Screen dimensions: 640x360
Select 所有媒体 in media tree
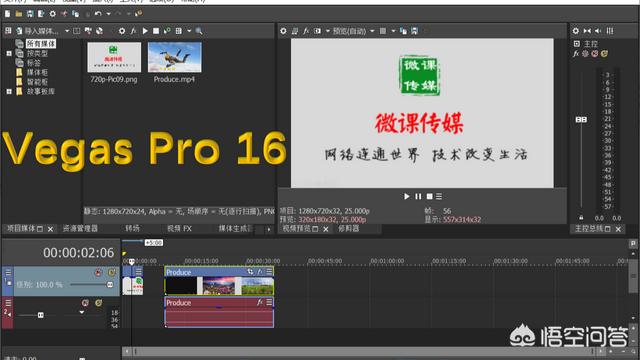click(x=41, y=44)
